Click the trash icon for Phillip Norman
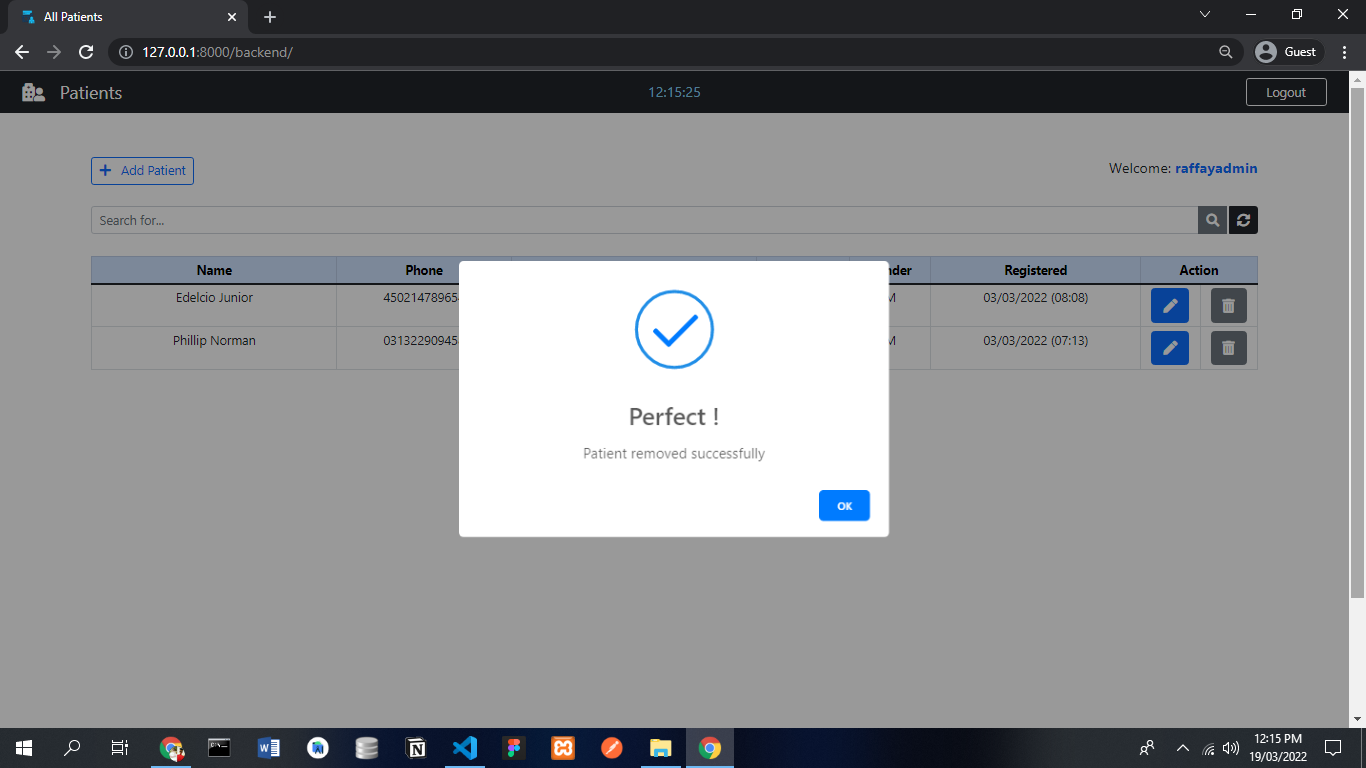Screen dimensions: 1366x768 [x=1228, y=347]
